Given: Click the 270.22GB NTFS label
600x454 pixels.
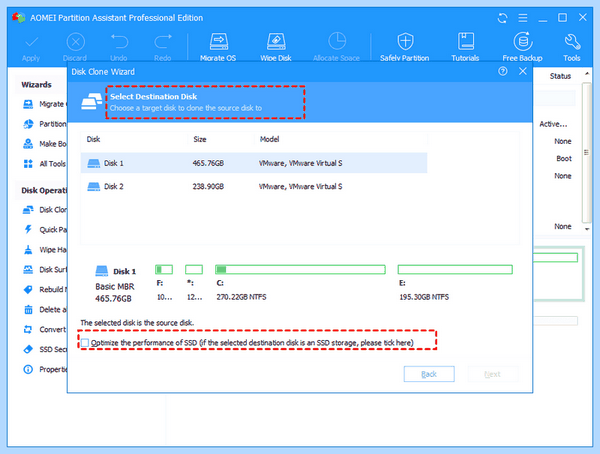Looking at the screenshot, I should pos(241,297).
